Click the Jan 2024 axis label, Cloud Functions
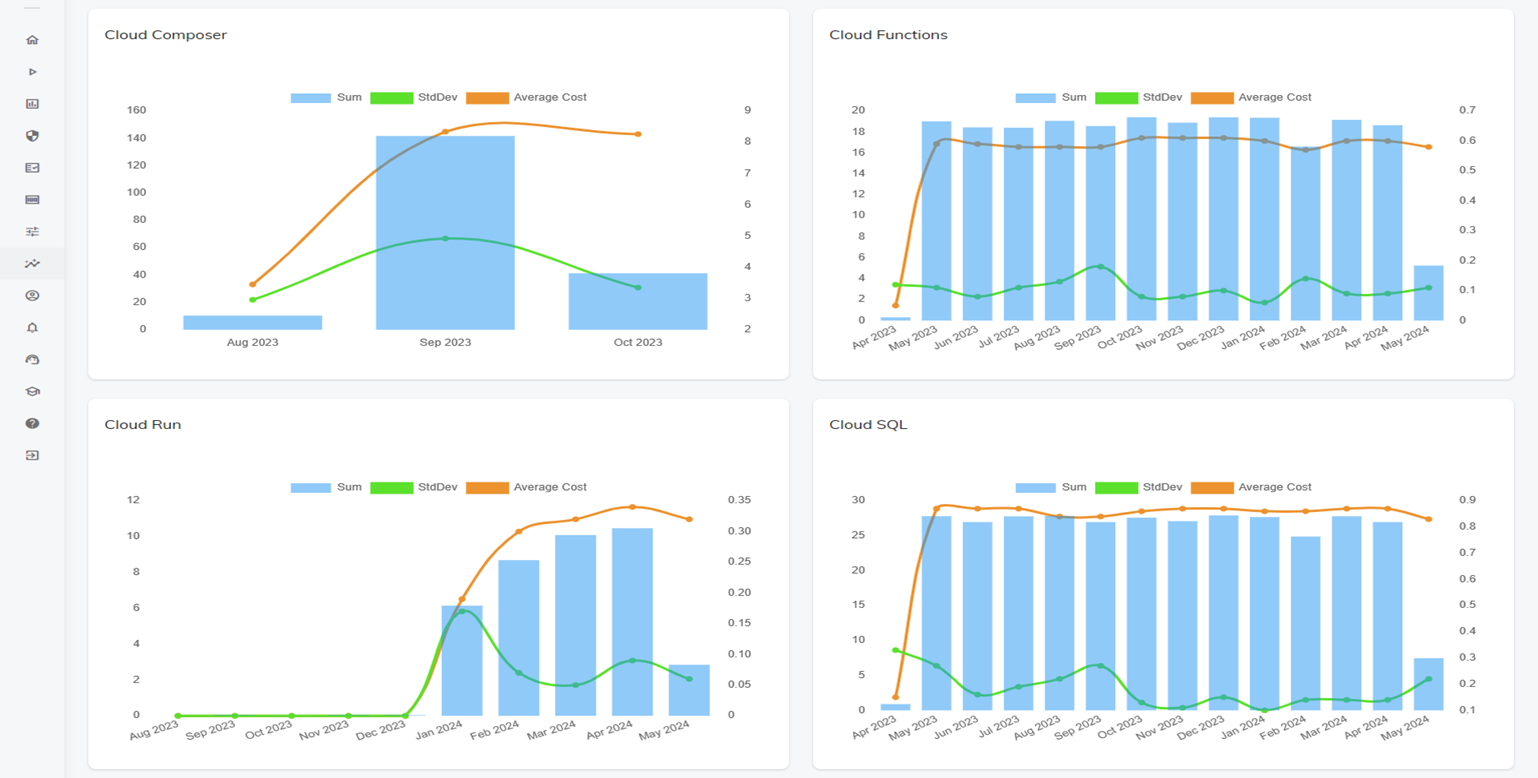 (x=1241, y=335)
